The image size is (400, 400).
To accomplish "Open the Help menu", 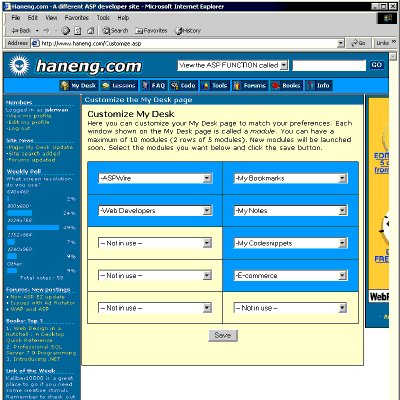I will point(123,18).
